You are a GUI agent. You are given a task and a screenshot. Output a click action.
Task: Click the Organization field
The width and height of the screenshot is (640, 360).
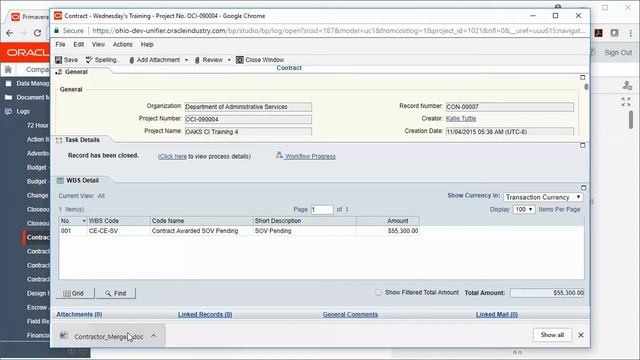248,107
